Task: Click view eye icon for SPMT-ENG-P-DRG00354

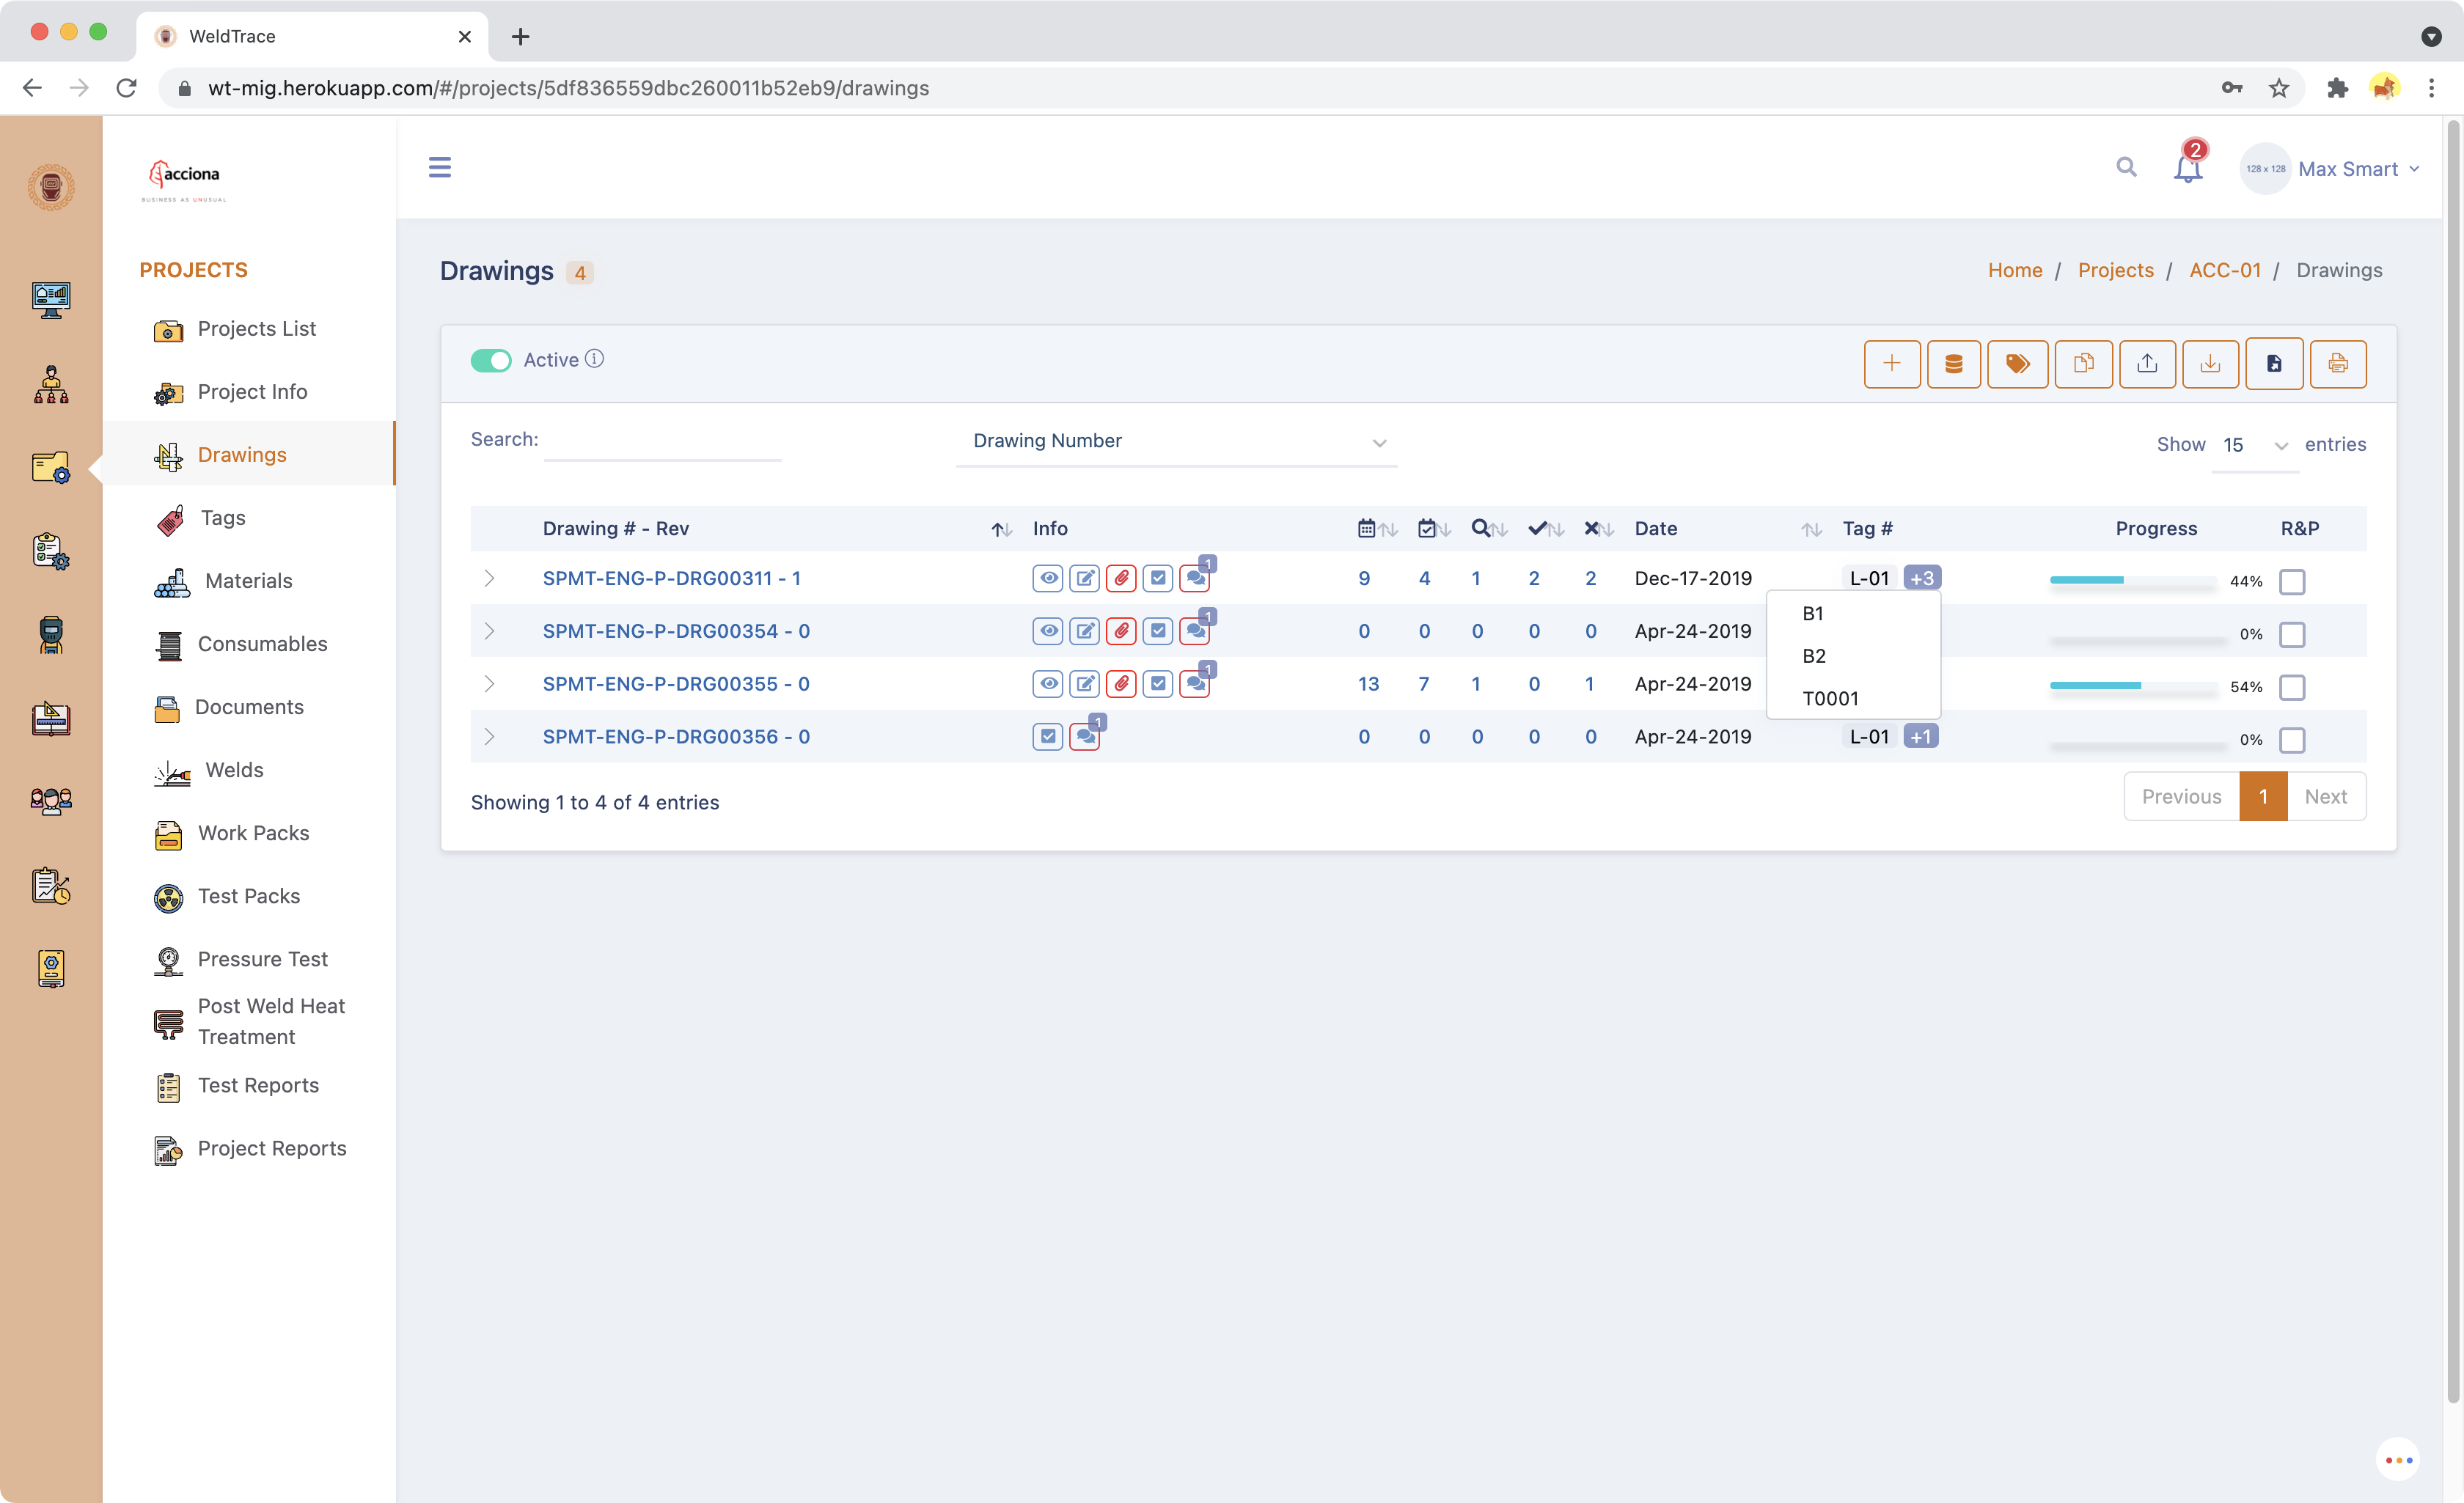Action: click(1047, 631)
